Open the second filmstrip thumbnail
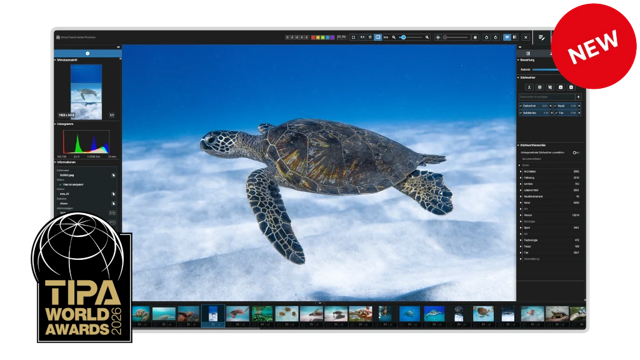Screen dimensions: 640x360 tap(164, 314)
